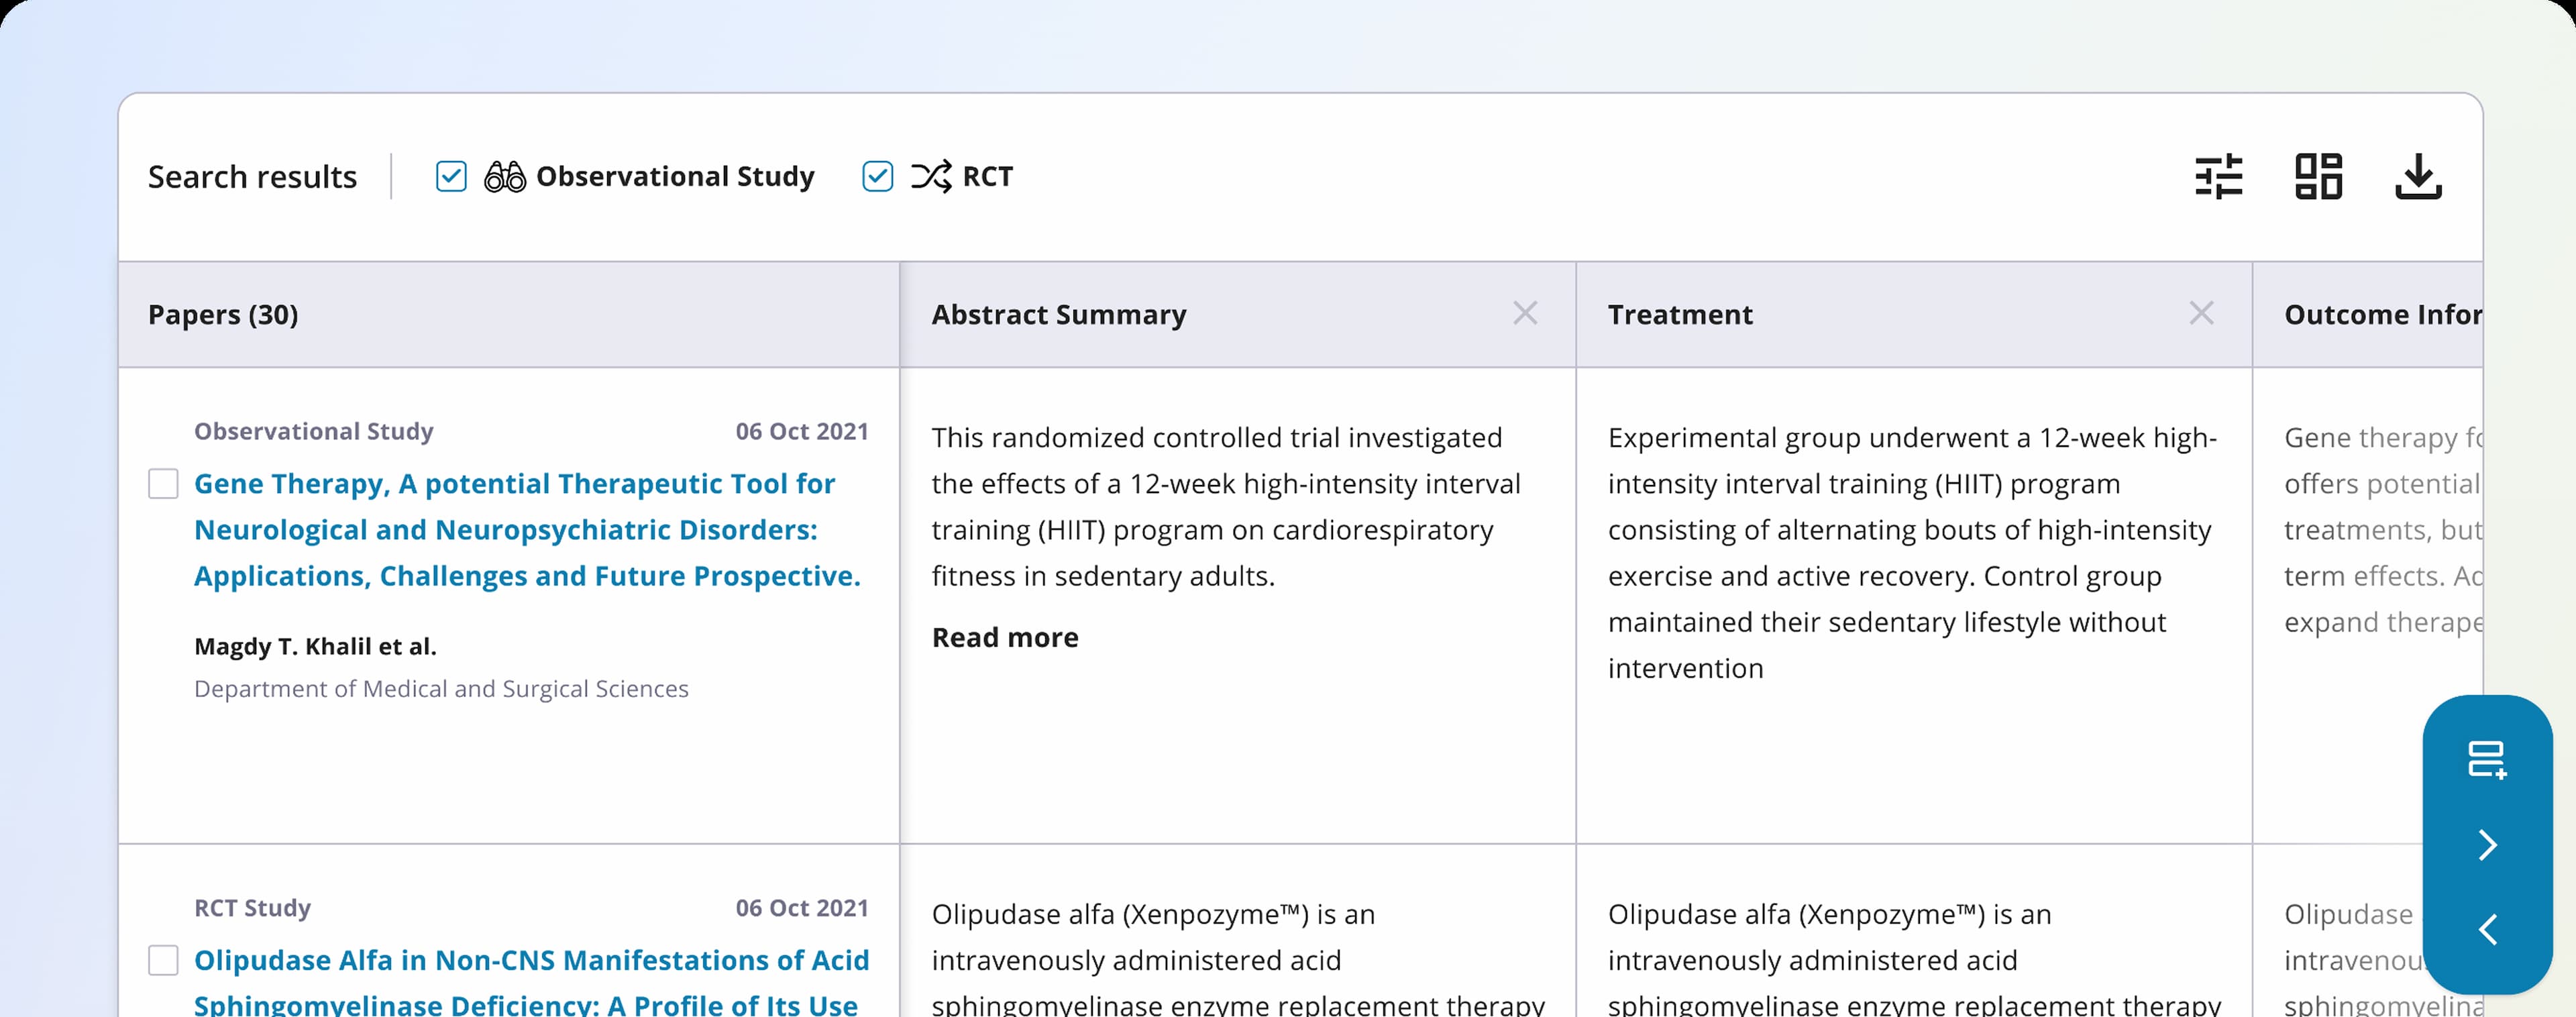Click the 06 Oct 2021 date on Olipudase row

tap(802, 908)
